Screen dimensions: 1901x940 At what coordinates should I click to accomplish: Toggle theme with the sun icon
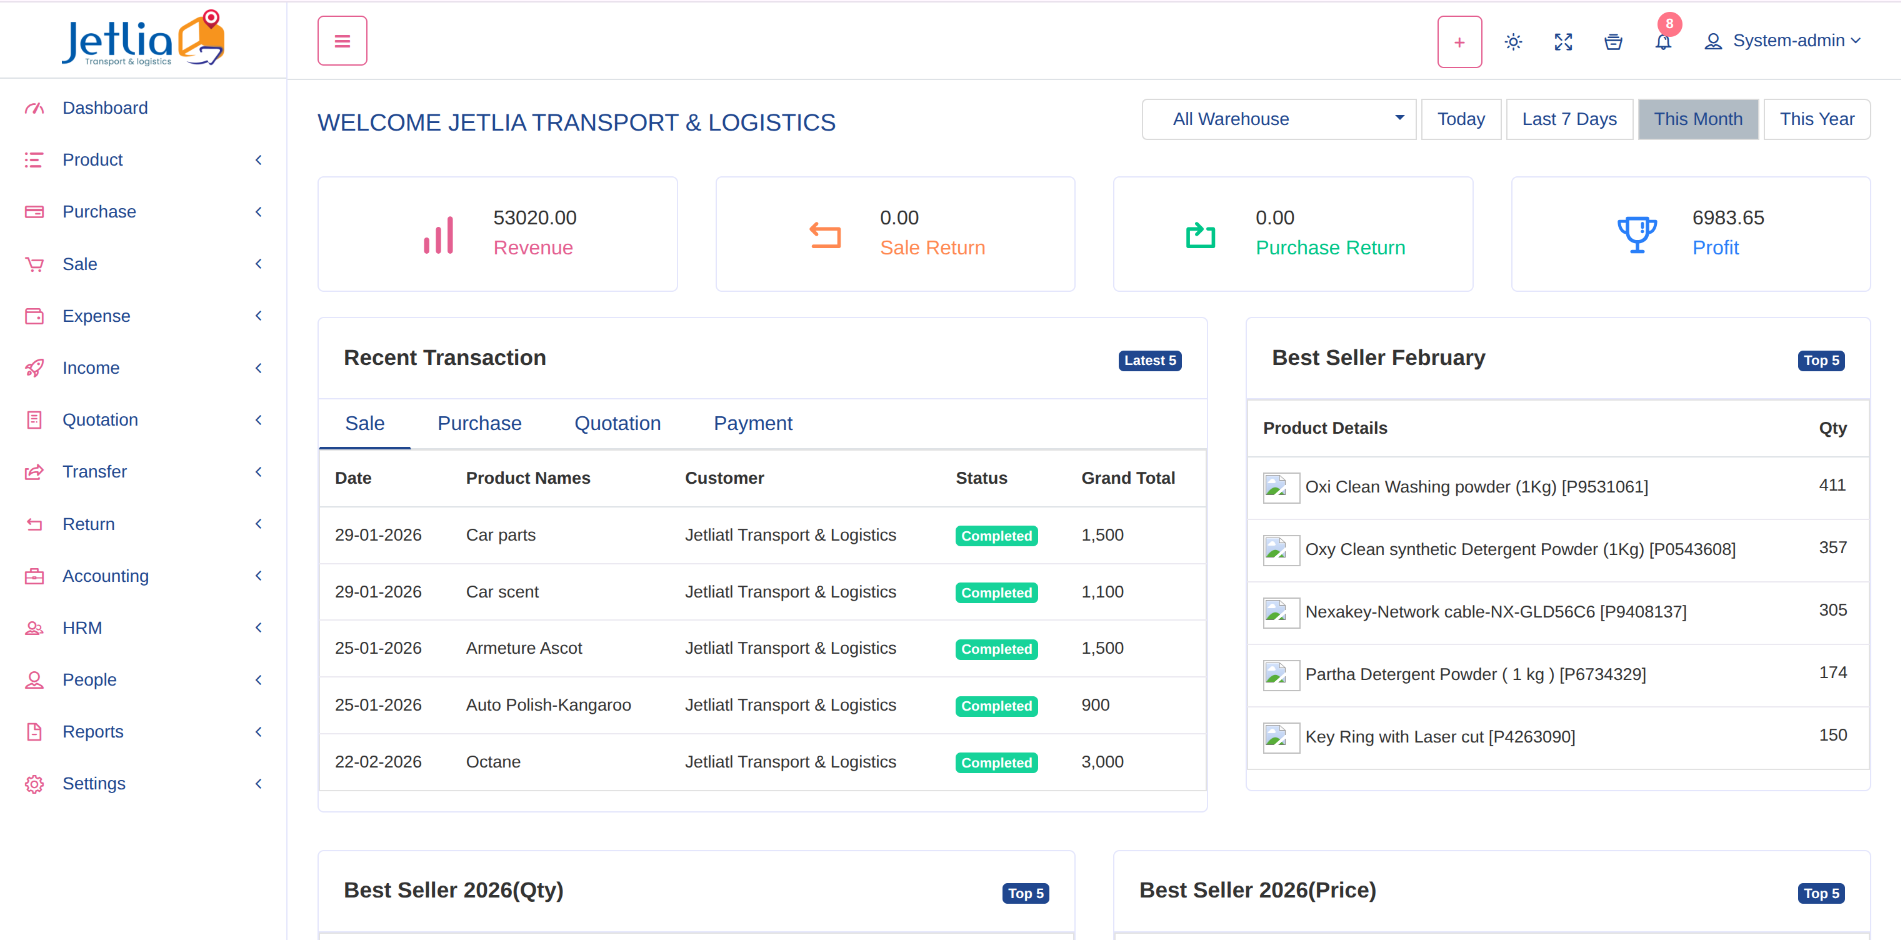(x=1513, y=41)
